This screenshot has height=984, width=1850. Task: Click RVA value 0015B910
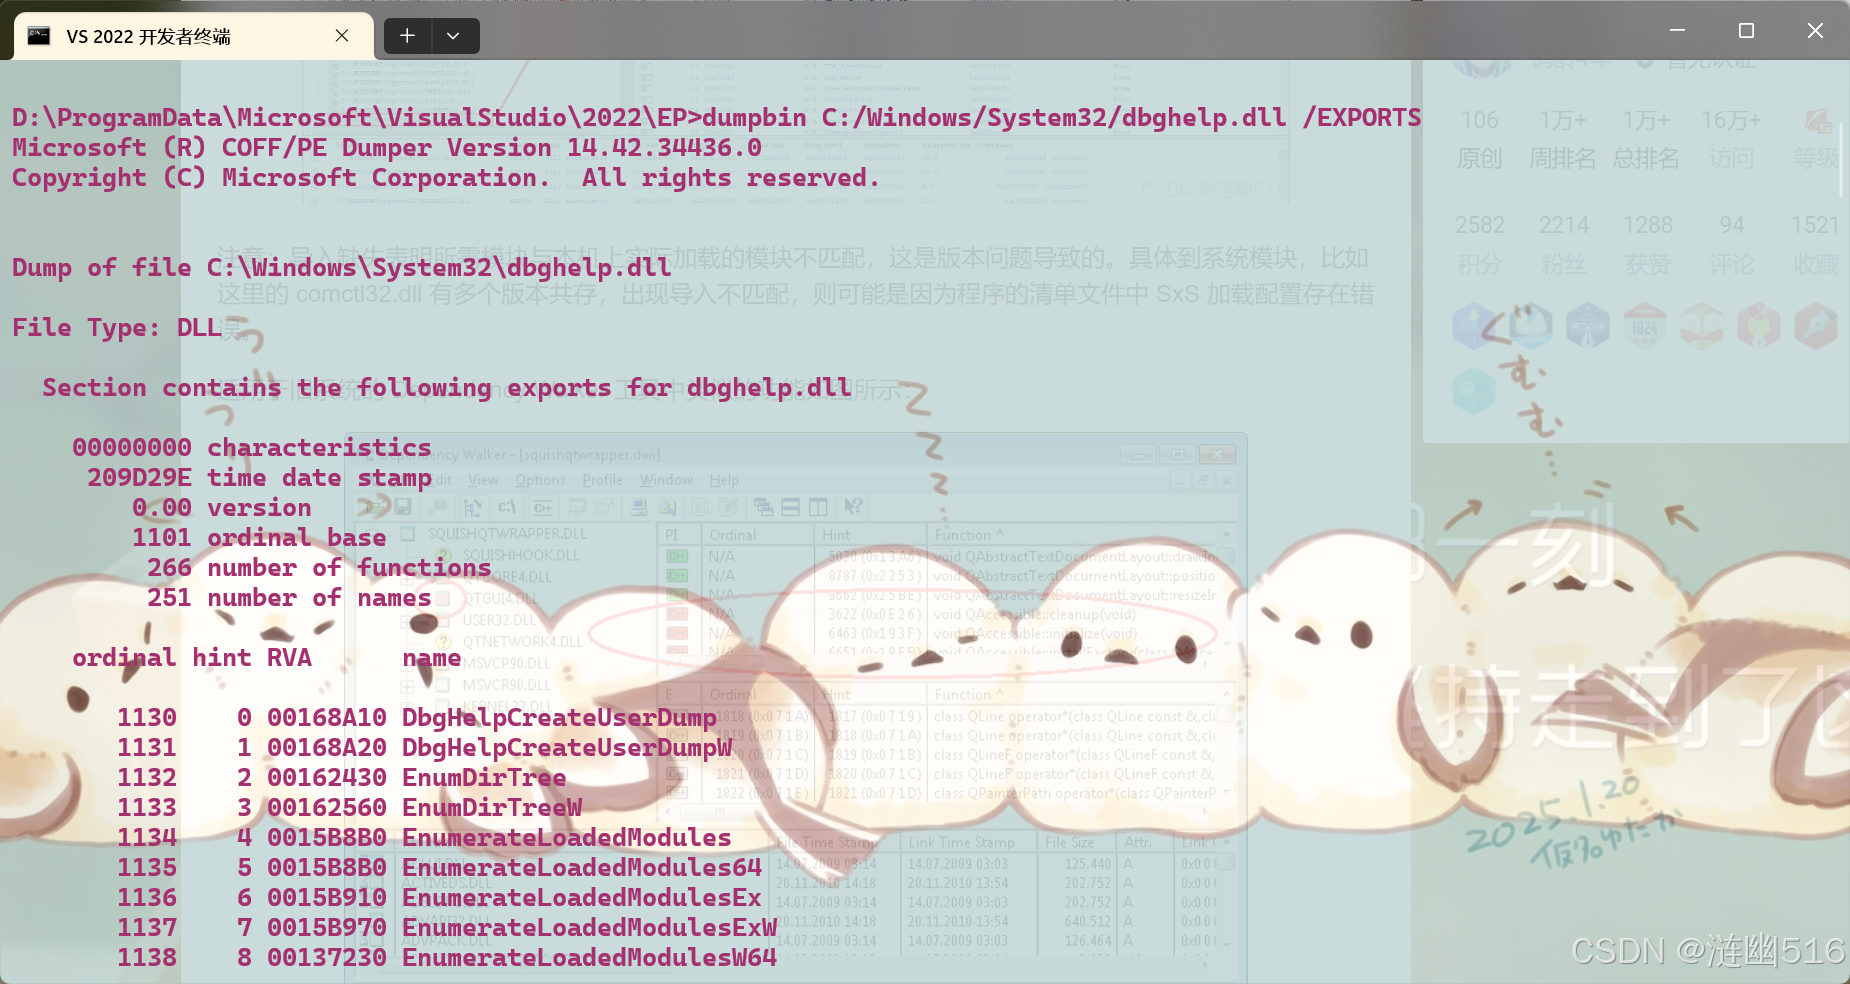[x=327, y=898]
